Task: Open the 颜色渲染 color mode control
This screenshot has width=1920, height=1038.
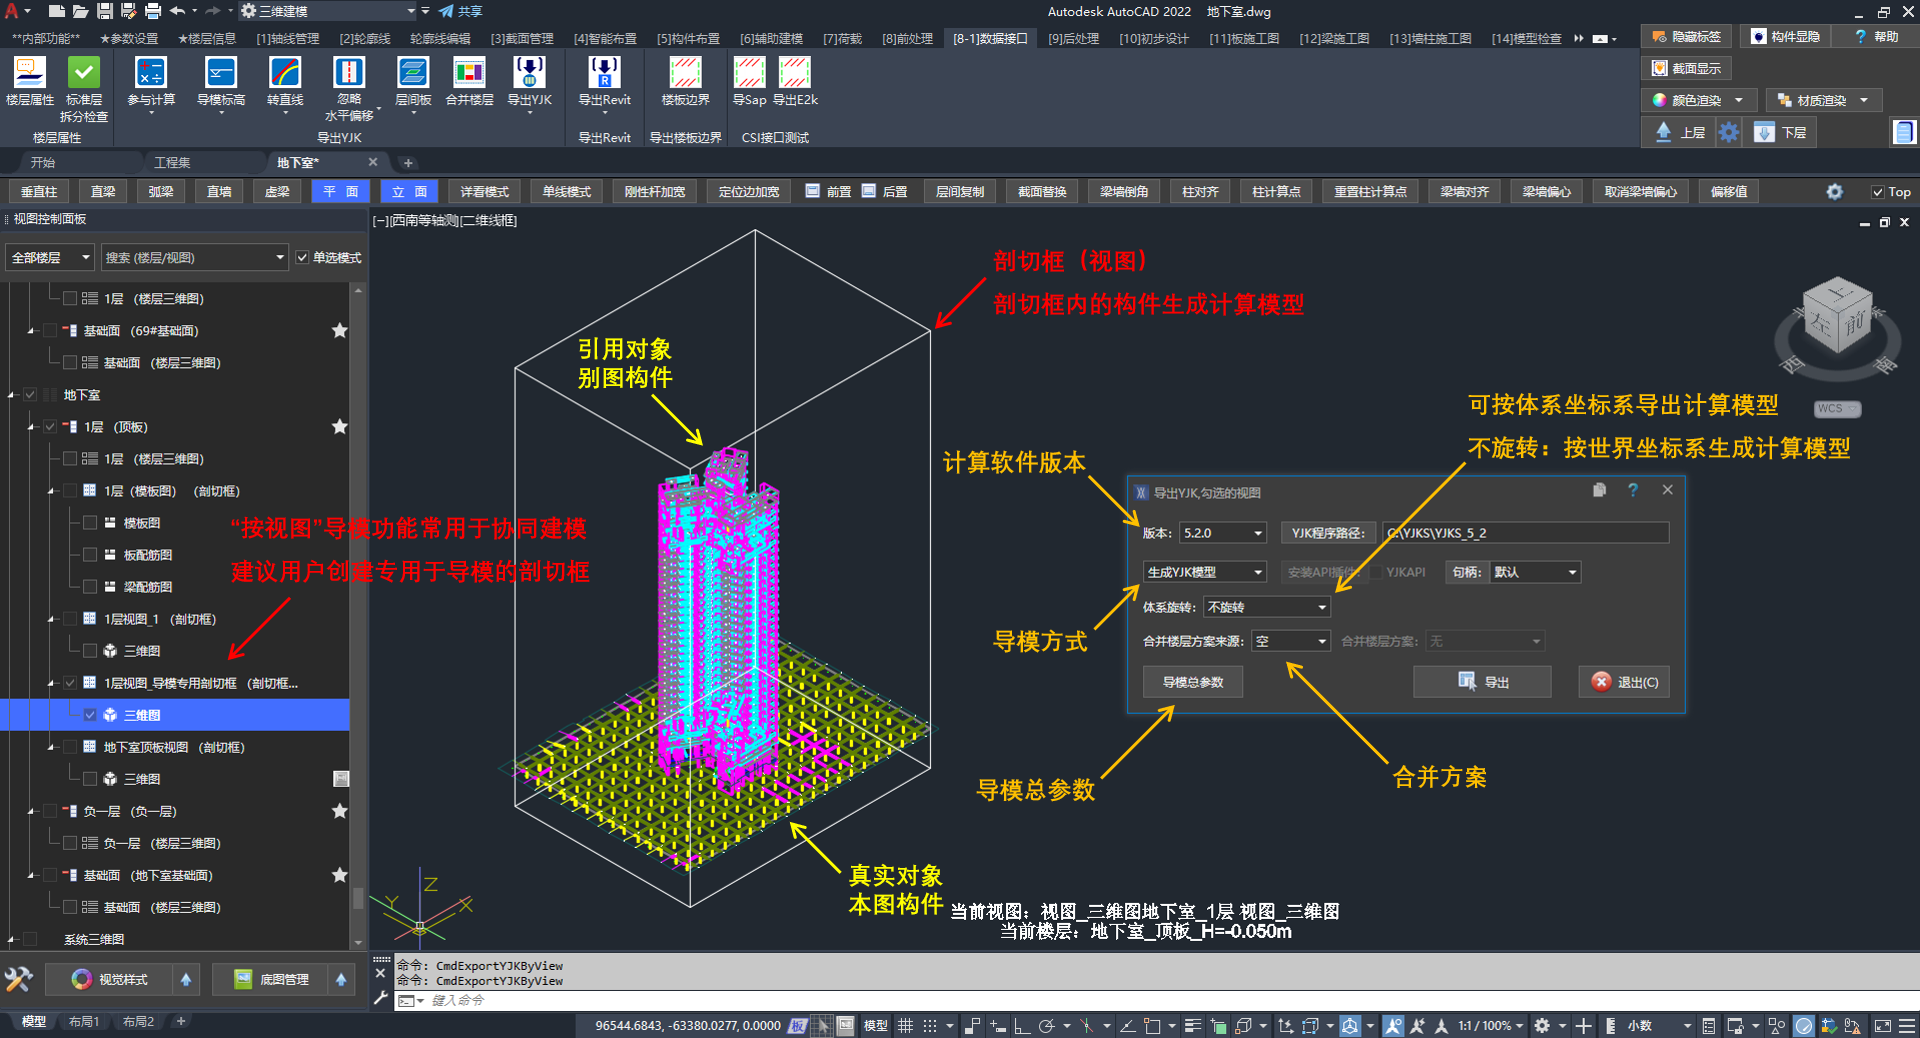Action: point(1697,100)
